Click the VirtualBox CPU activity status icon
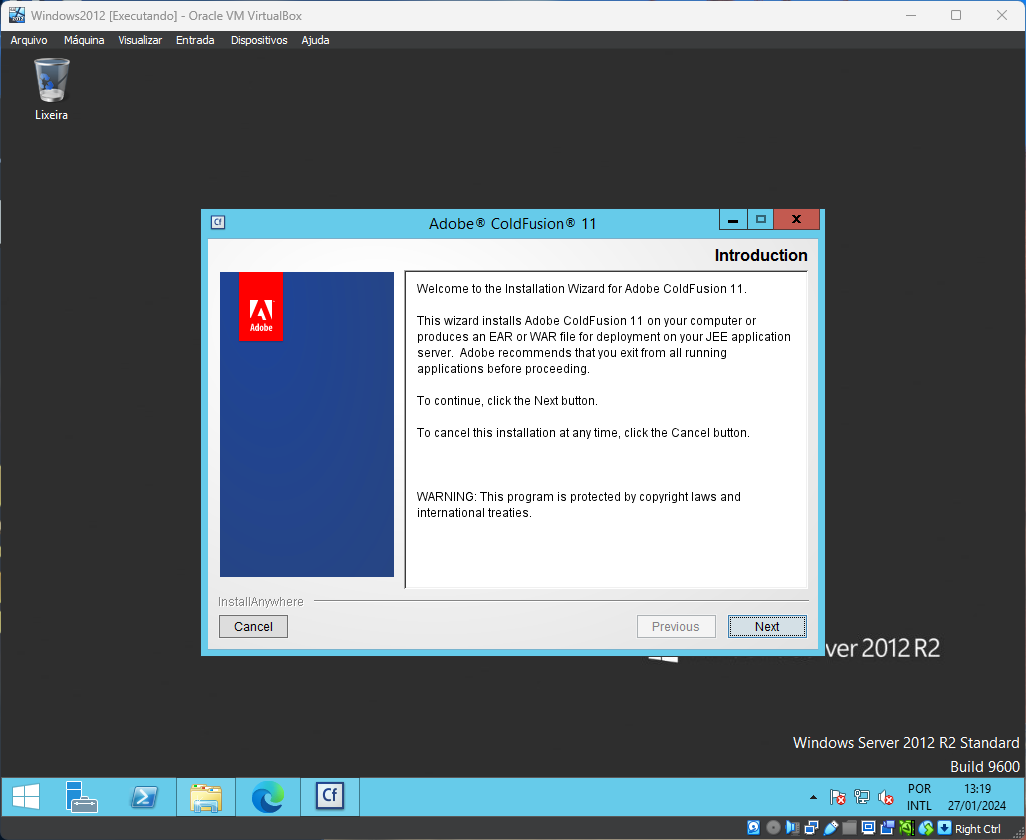This screenshot has width=1026, height=840. click(906, 828)
